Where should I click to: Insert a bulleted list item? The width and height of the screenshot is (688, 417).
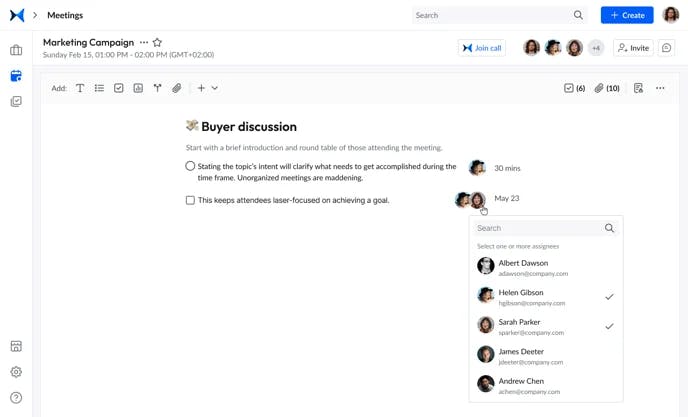pos(99,88)
